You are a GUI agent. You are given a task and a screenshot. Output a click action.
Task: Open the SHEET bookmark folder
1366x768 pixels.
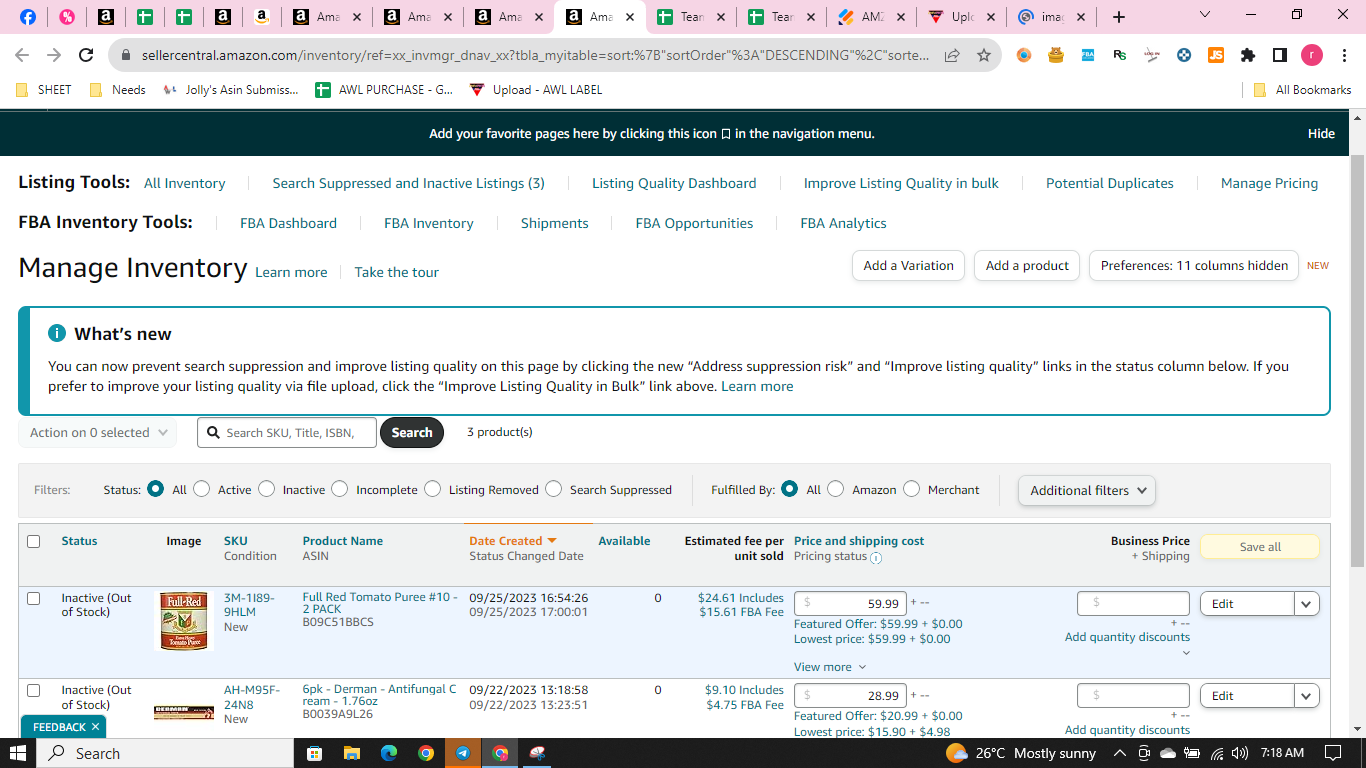[45, 90]
